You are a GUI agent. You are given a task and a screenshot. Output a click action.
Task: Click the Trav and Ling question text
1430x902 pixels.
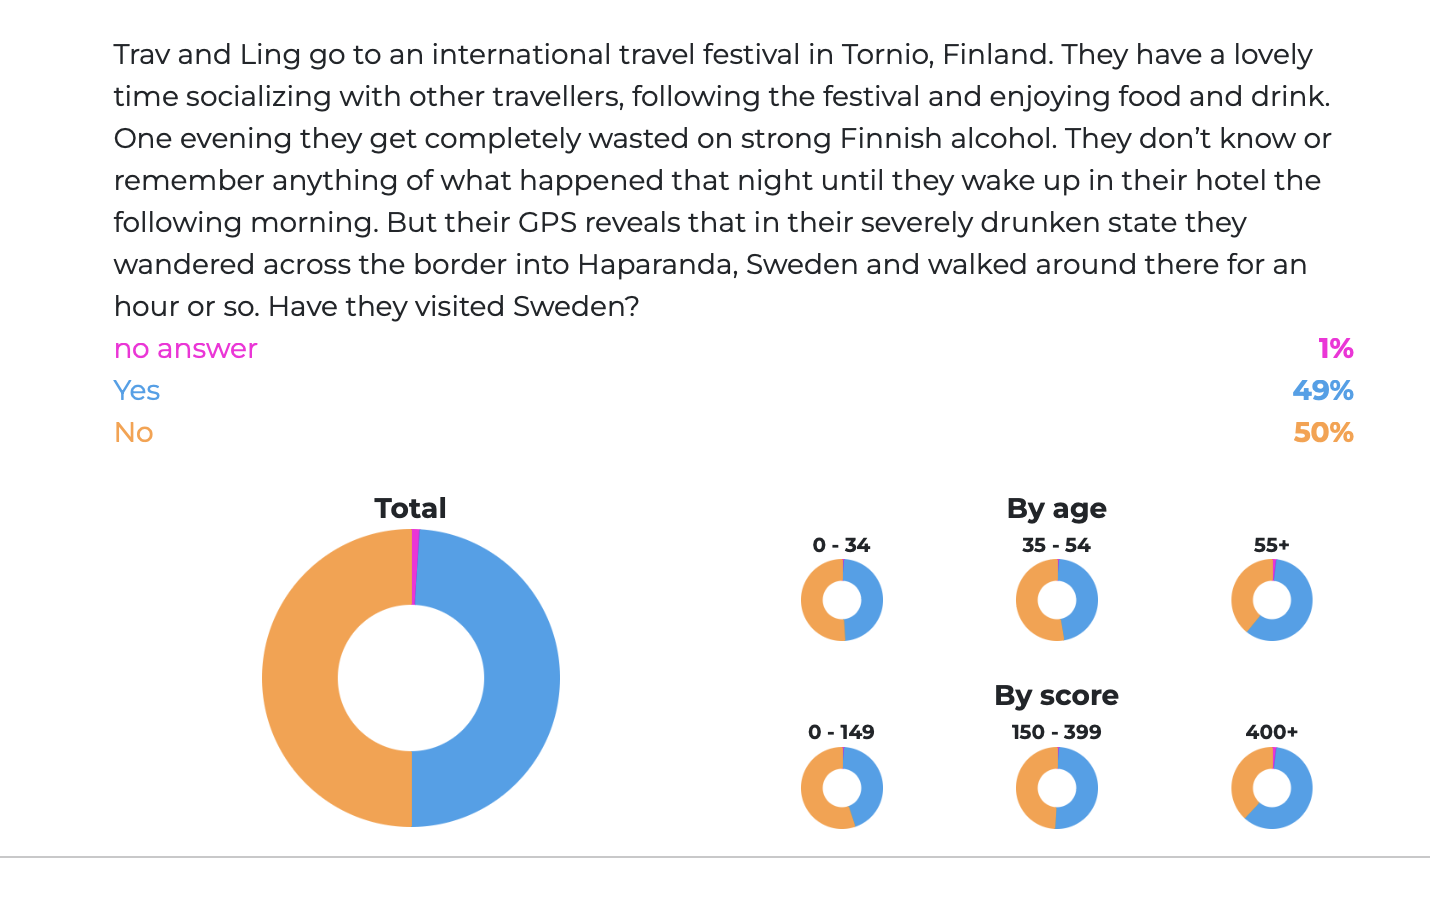pos(720,180)
